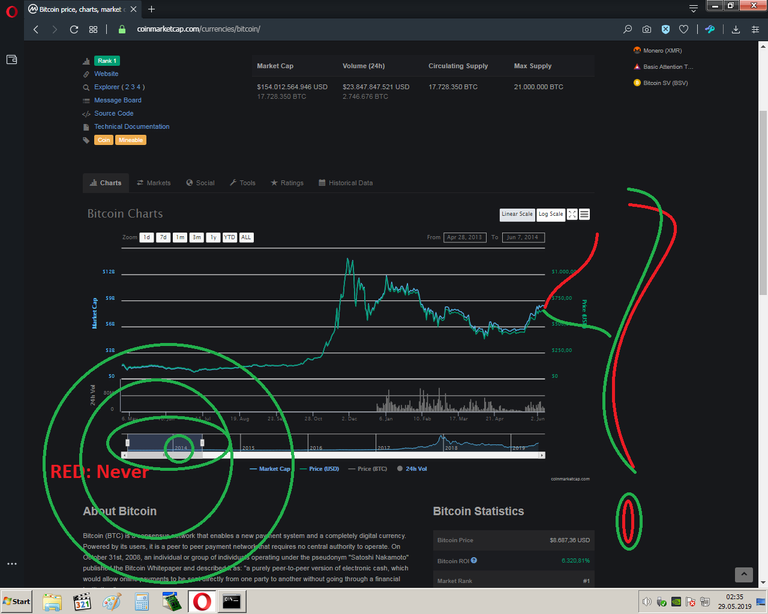Viewport: 768px width, 614px height.
Task: Switch to the Charts tab
Action: [x=106, y=183]
